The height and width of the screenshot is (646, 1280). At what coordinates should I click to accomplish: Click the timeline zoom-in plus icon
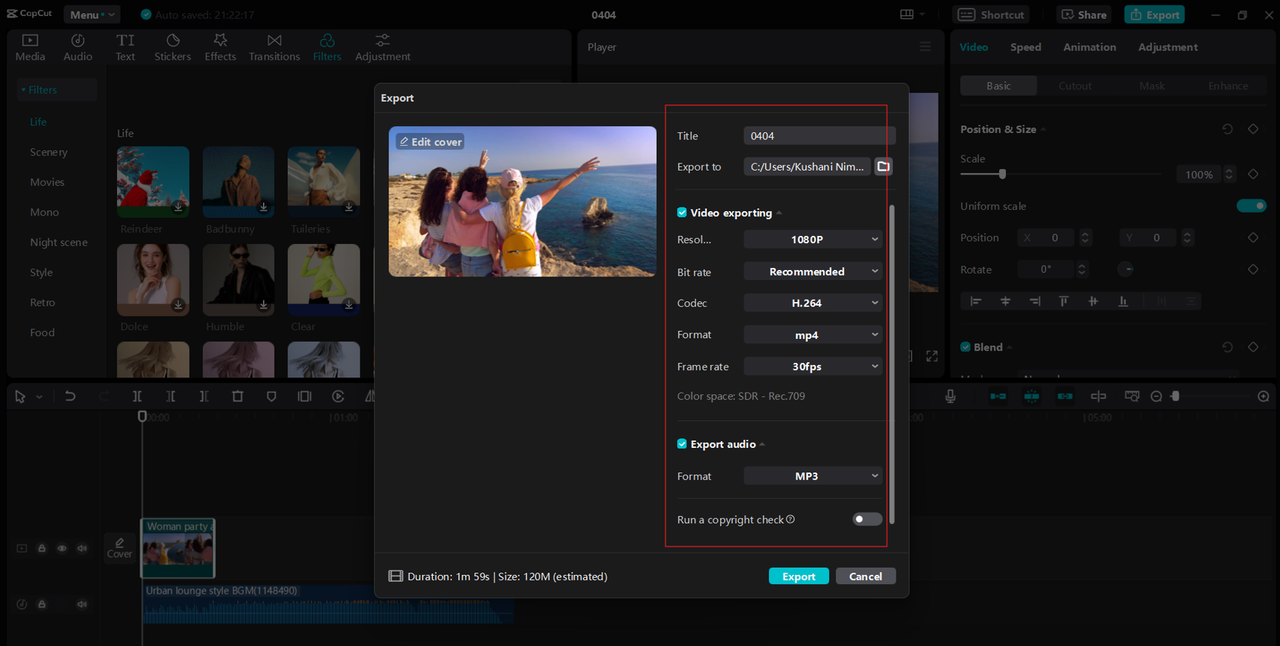tap(1264, 397)
